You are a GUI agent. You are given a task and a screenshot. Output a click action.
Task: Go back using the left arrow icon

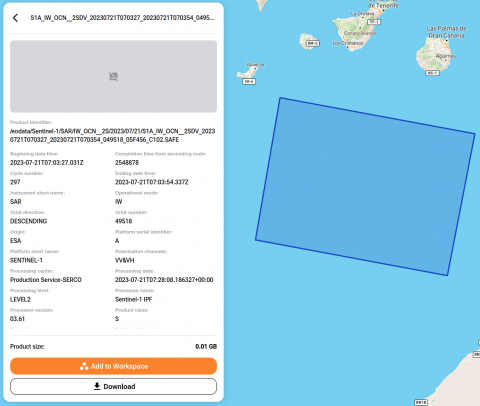(x=15, y=18)
